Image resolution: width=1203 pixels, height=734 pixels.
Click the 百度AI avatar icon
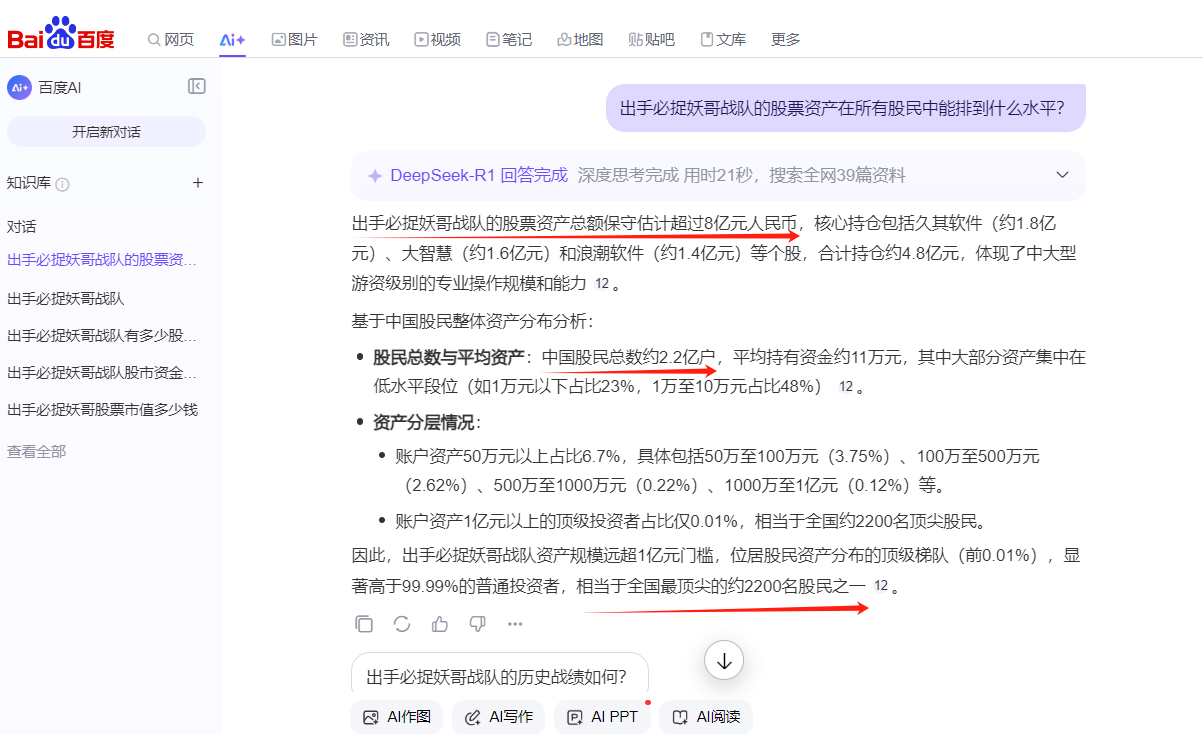[x=19, y=87]
